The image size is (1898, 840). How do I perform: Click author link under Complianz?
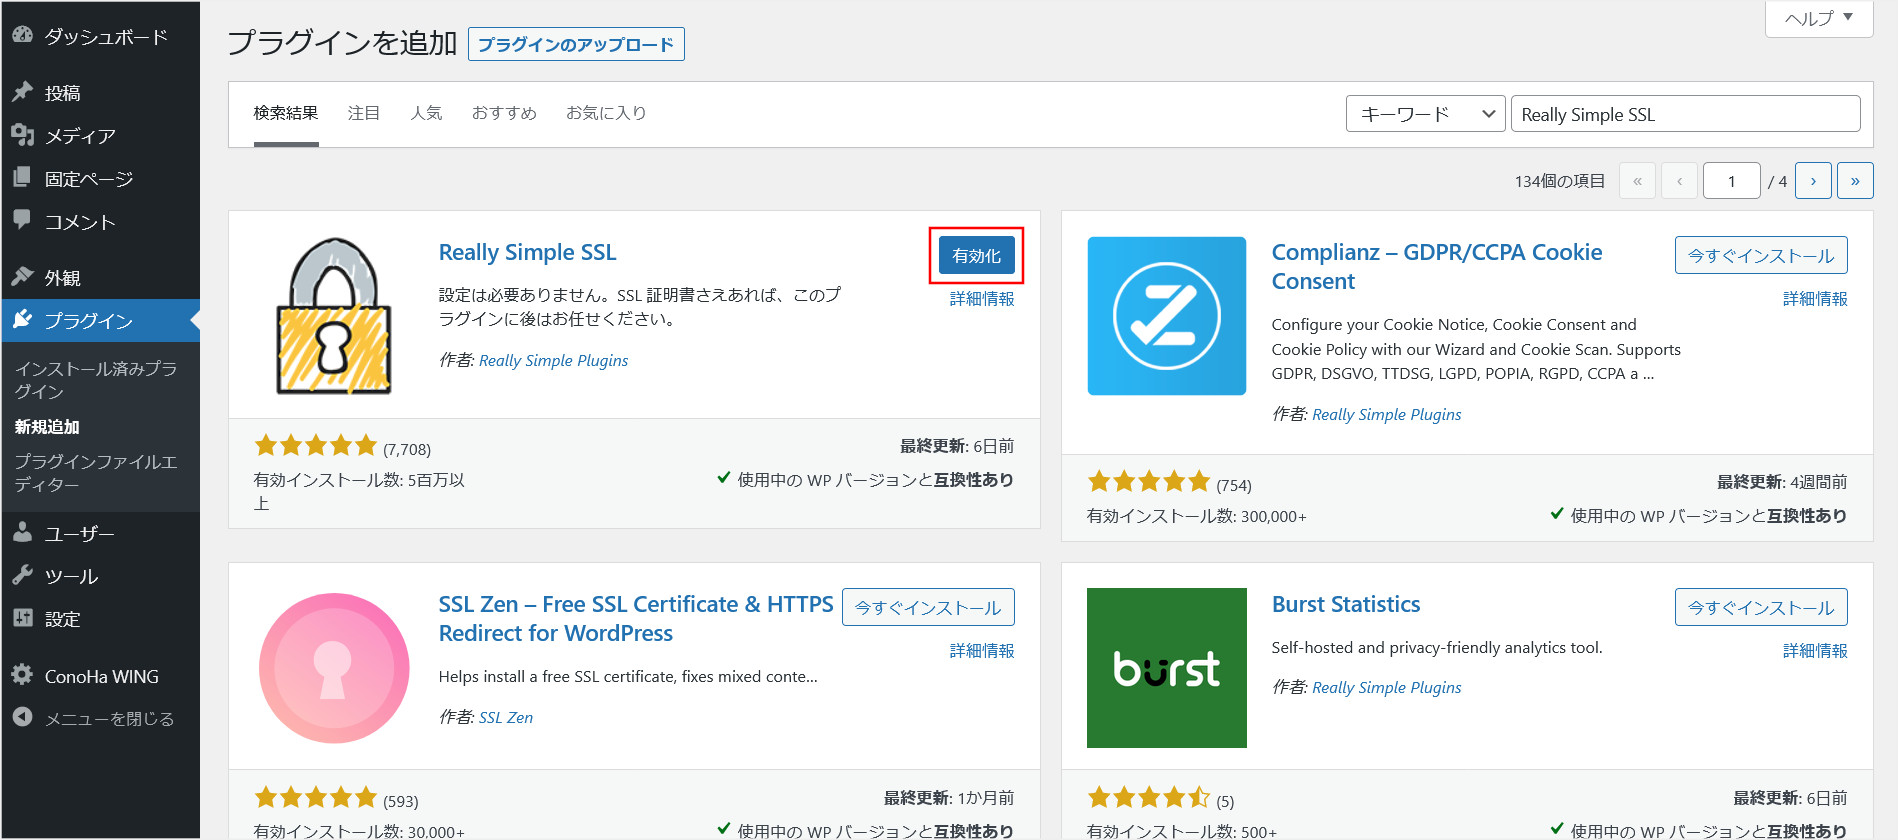(1386, 415)
